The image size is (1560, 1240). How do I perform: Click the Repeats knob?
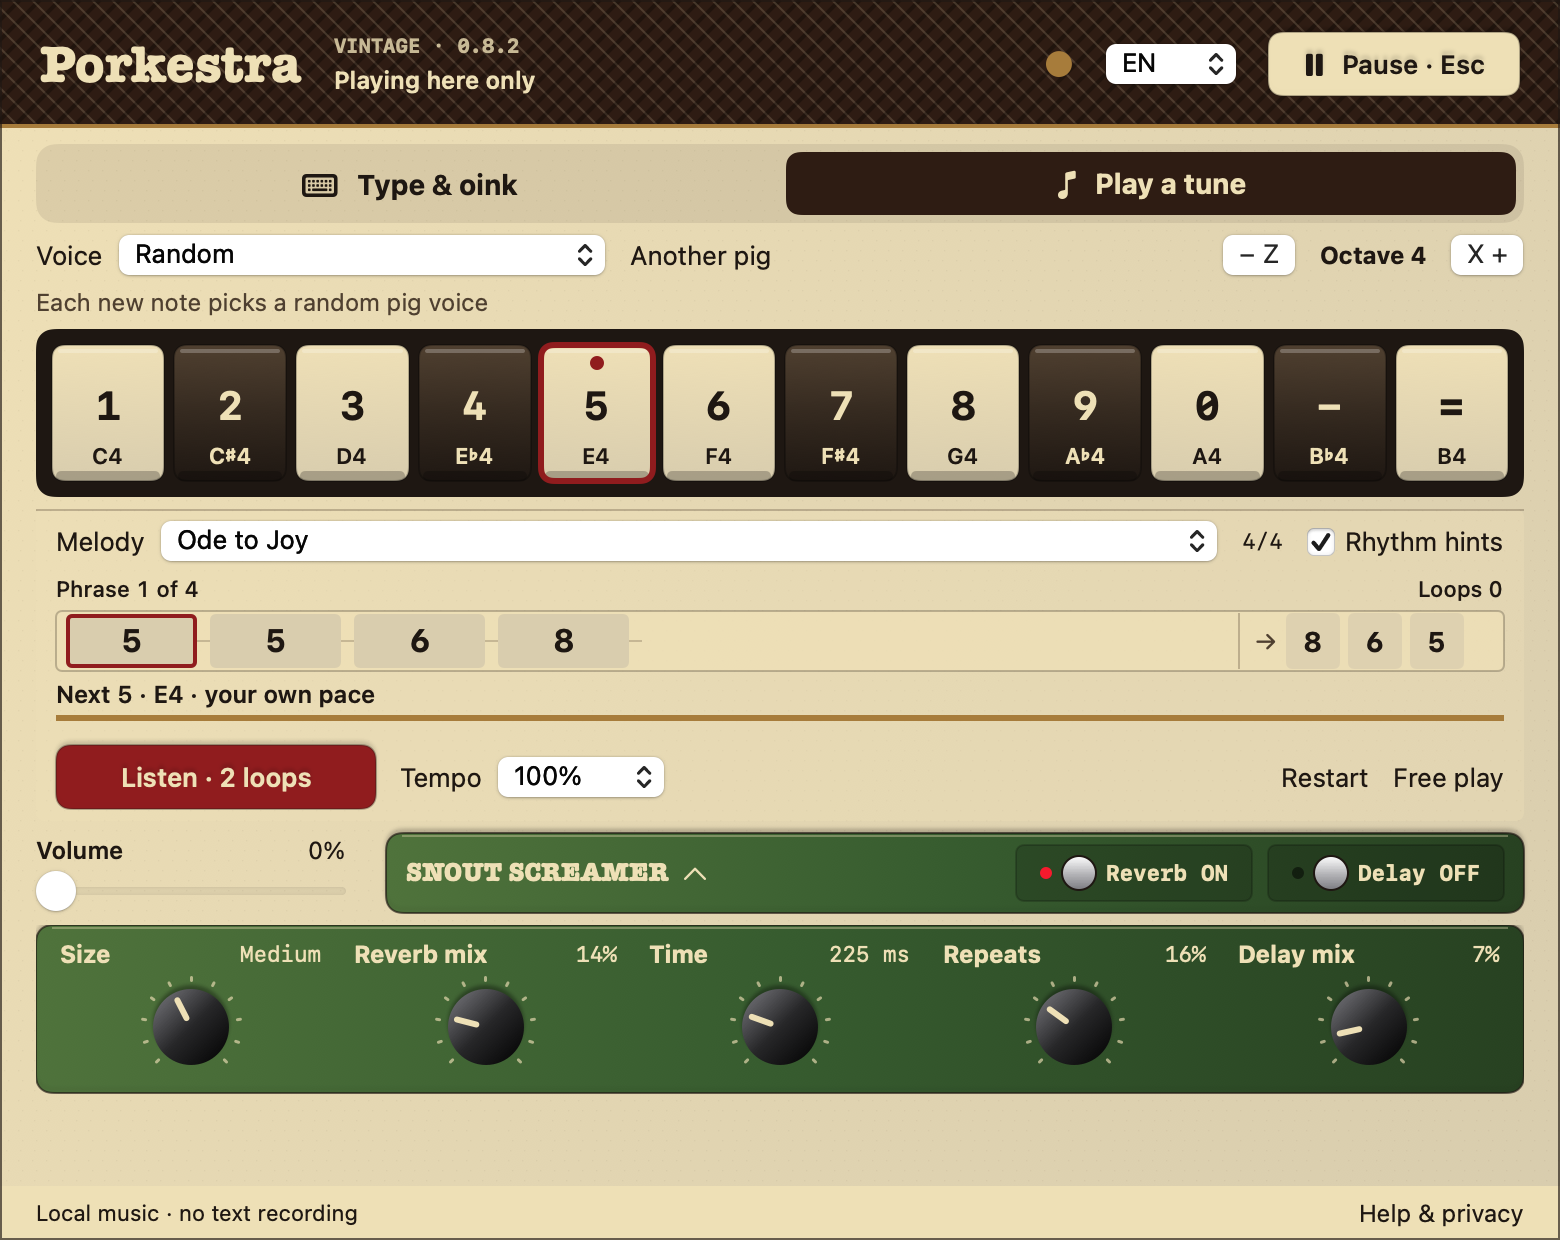point(1074,1026)
